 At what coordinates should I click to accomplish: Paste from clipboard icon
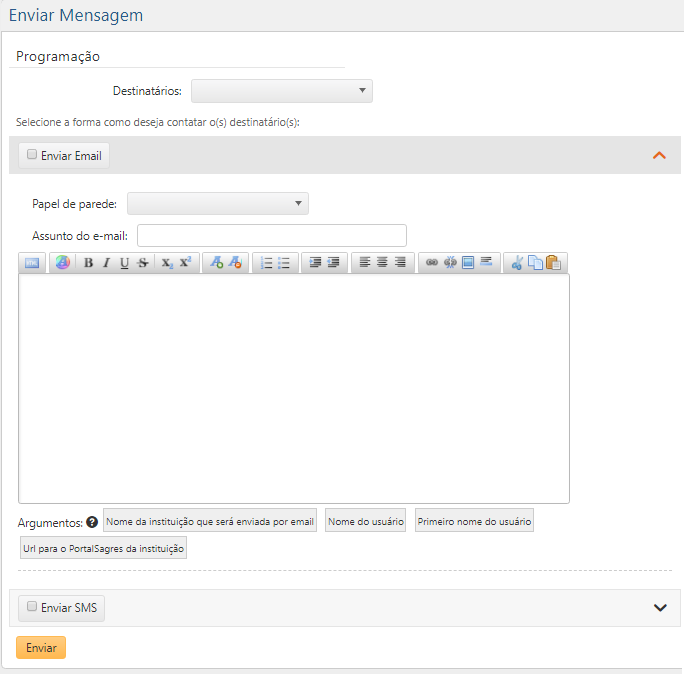(553, 263)
